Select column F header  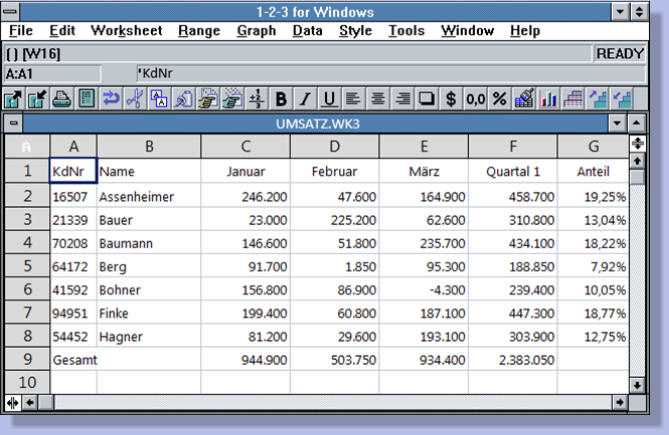pos(513,146)
